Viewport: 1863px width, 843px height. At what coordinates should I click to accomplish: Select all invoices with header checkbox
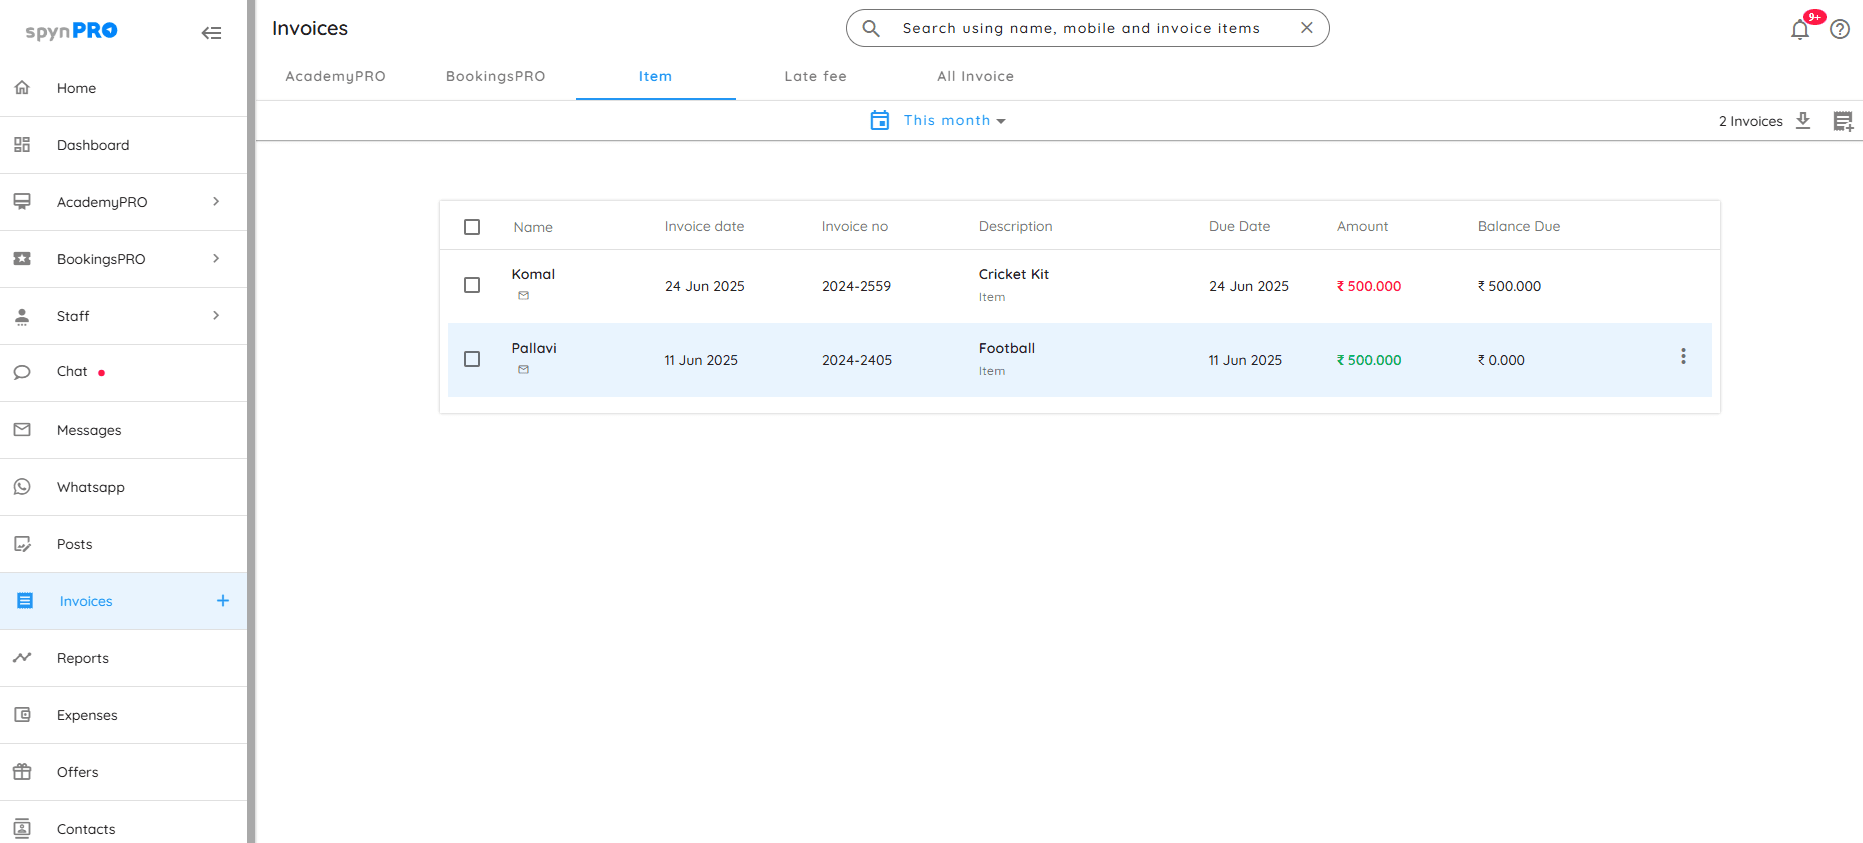472,227
